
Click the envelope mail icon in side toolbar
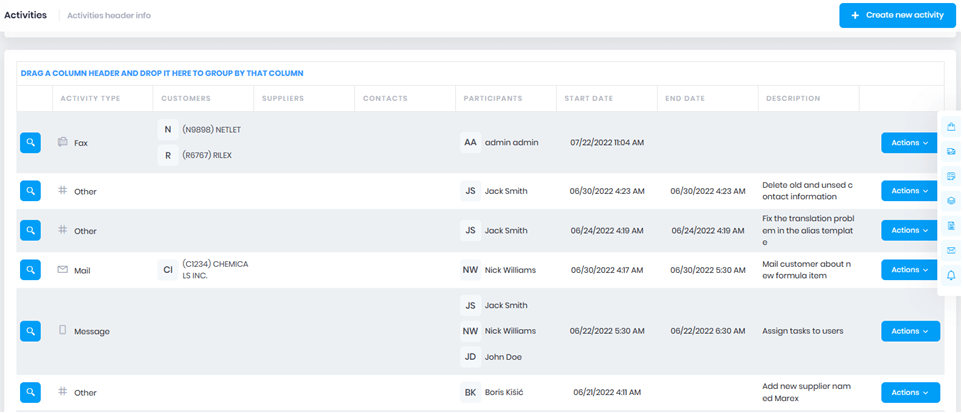click(951, 250)
